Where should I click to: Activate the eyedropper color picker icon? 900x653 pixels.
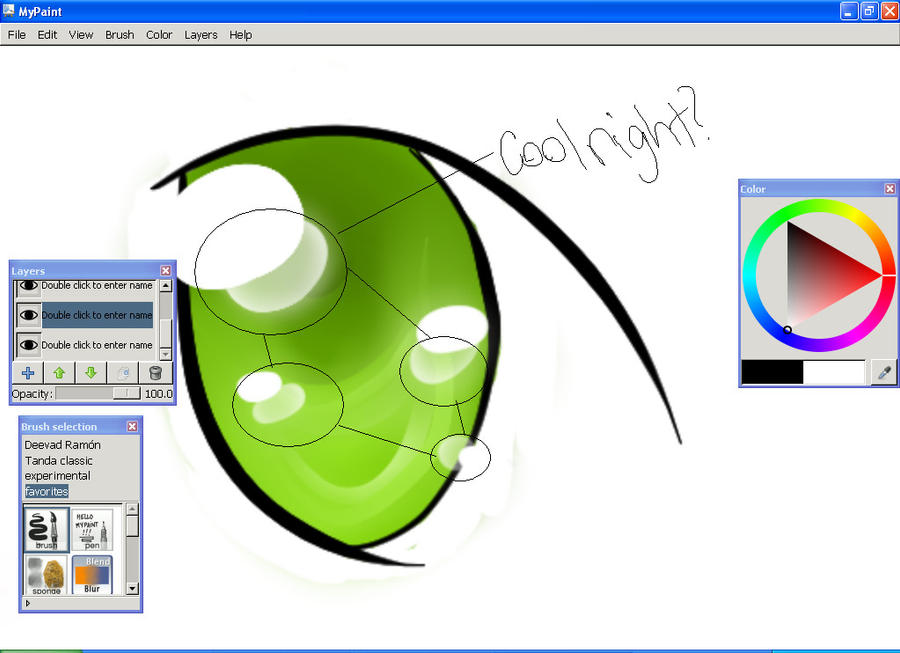pos(884,372)
